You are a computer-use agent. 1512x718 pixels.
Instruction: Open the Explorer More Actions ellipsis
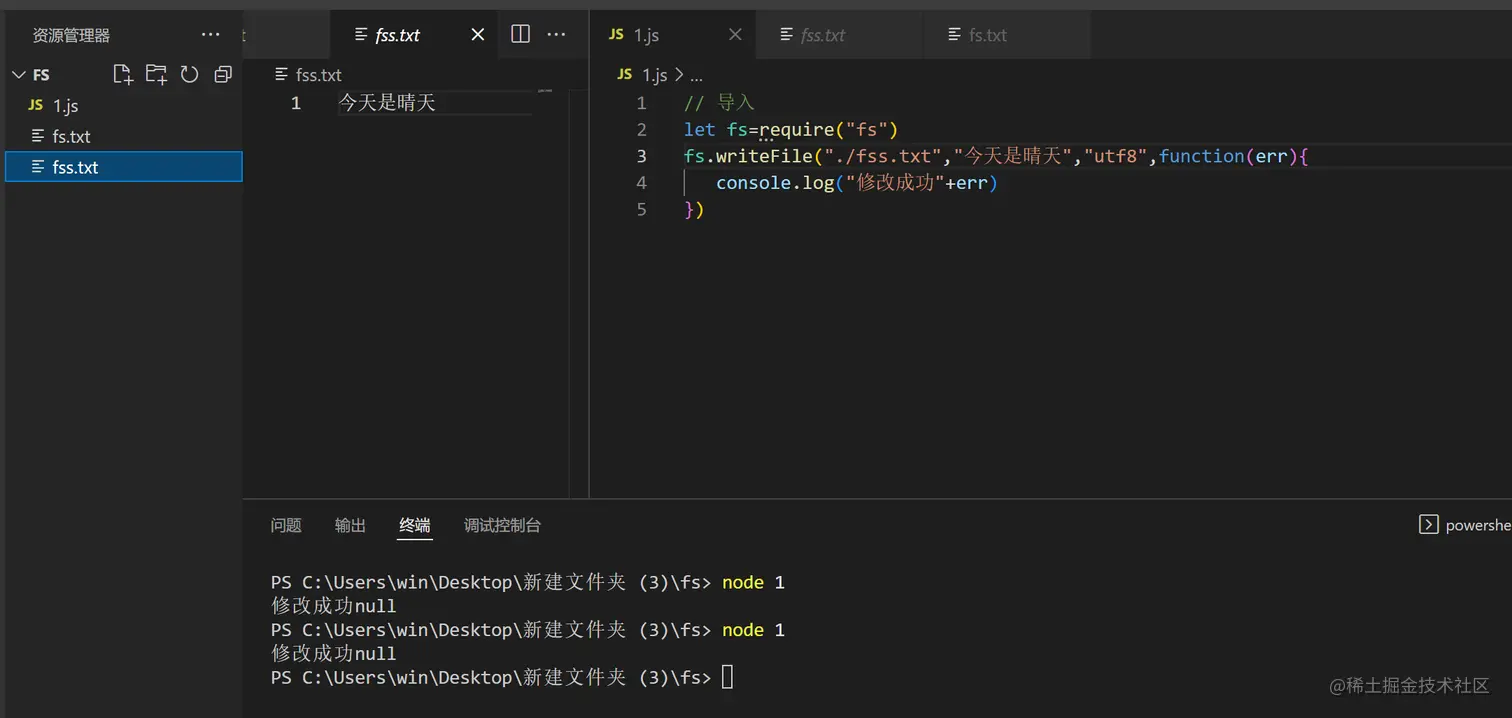pyautogui.click(x=210, y=34)
